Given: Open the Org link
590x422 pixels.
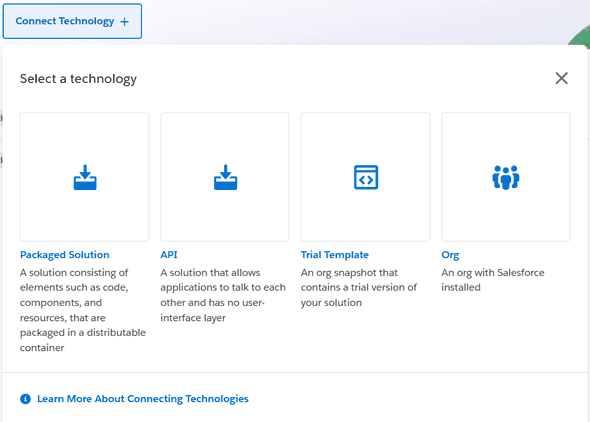Looking at the screenshot, I should [450, 255].
